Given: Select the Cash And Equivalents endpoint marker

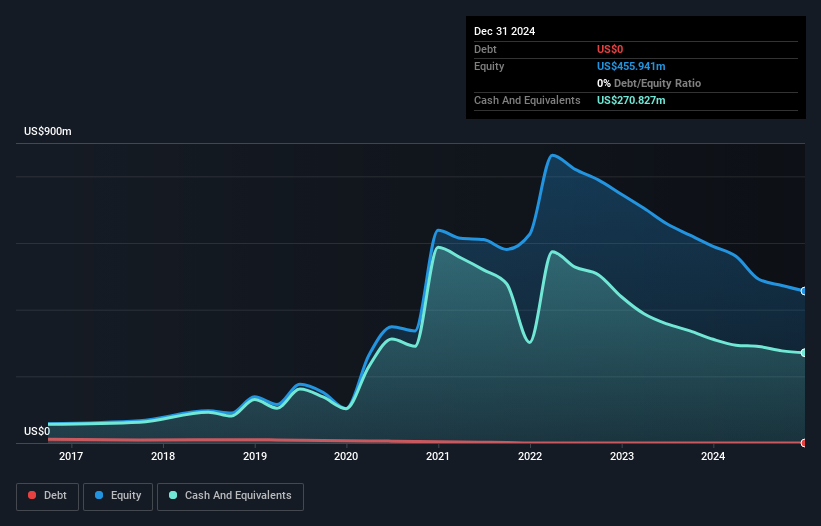Looking at the screenshot, I should (x=804, y=353).
